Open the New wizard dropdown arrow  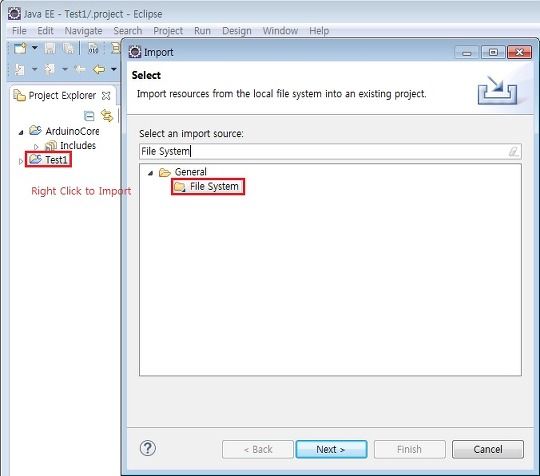point(35,48)
